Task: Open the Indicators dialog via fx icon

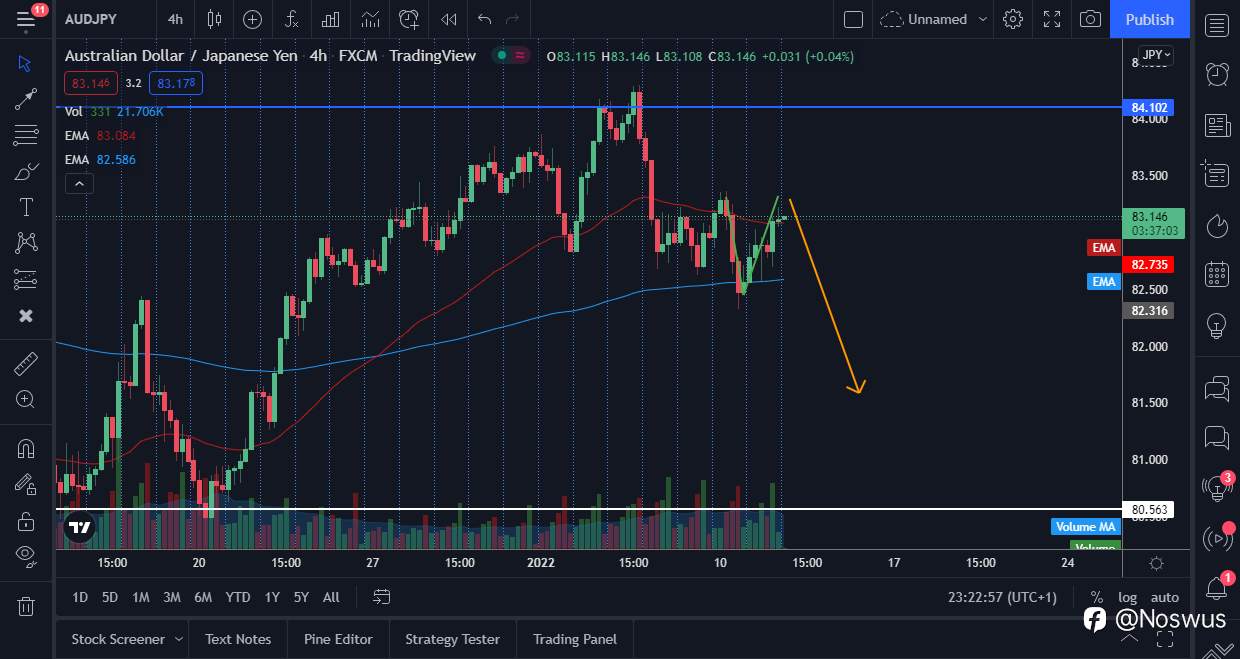Action: pos(291,19)
